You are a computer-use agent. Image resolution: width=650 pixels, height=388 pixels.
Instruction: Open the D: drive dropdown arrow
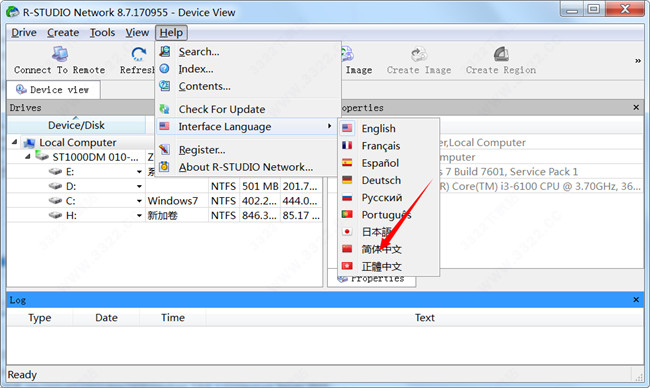click(x=140, y=187)
